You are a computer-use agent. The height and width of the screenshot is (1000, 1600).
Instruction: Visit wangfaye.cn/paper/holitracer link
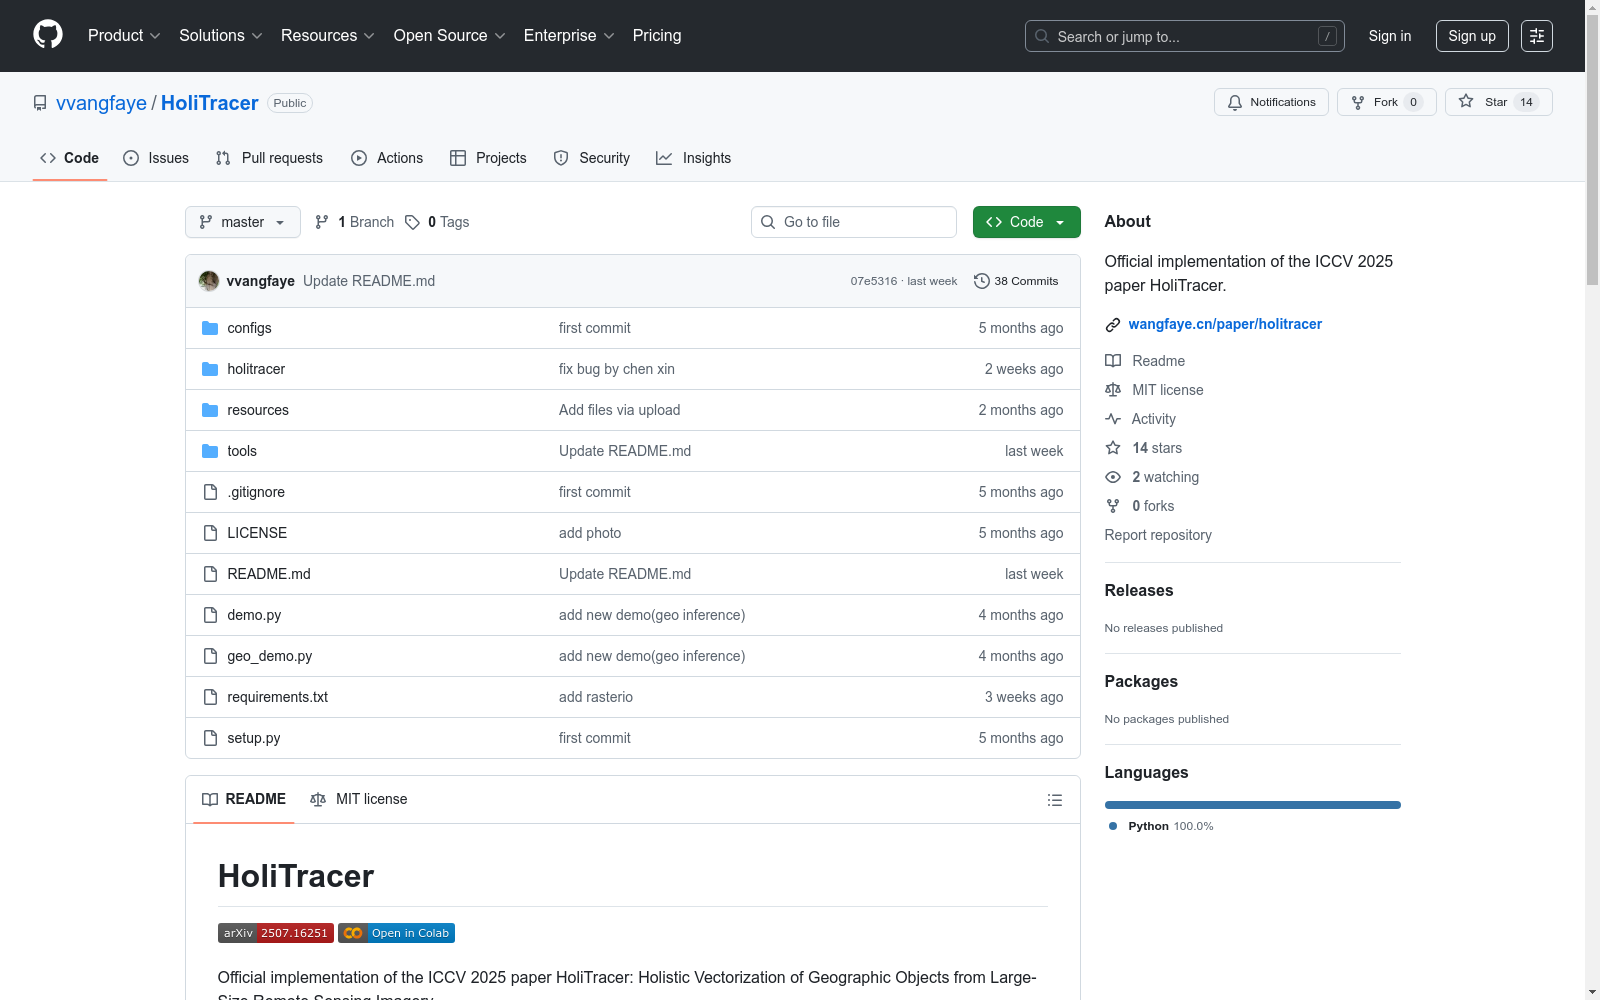coord(1225,324)
